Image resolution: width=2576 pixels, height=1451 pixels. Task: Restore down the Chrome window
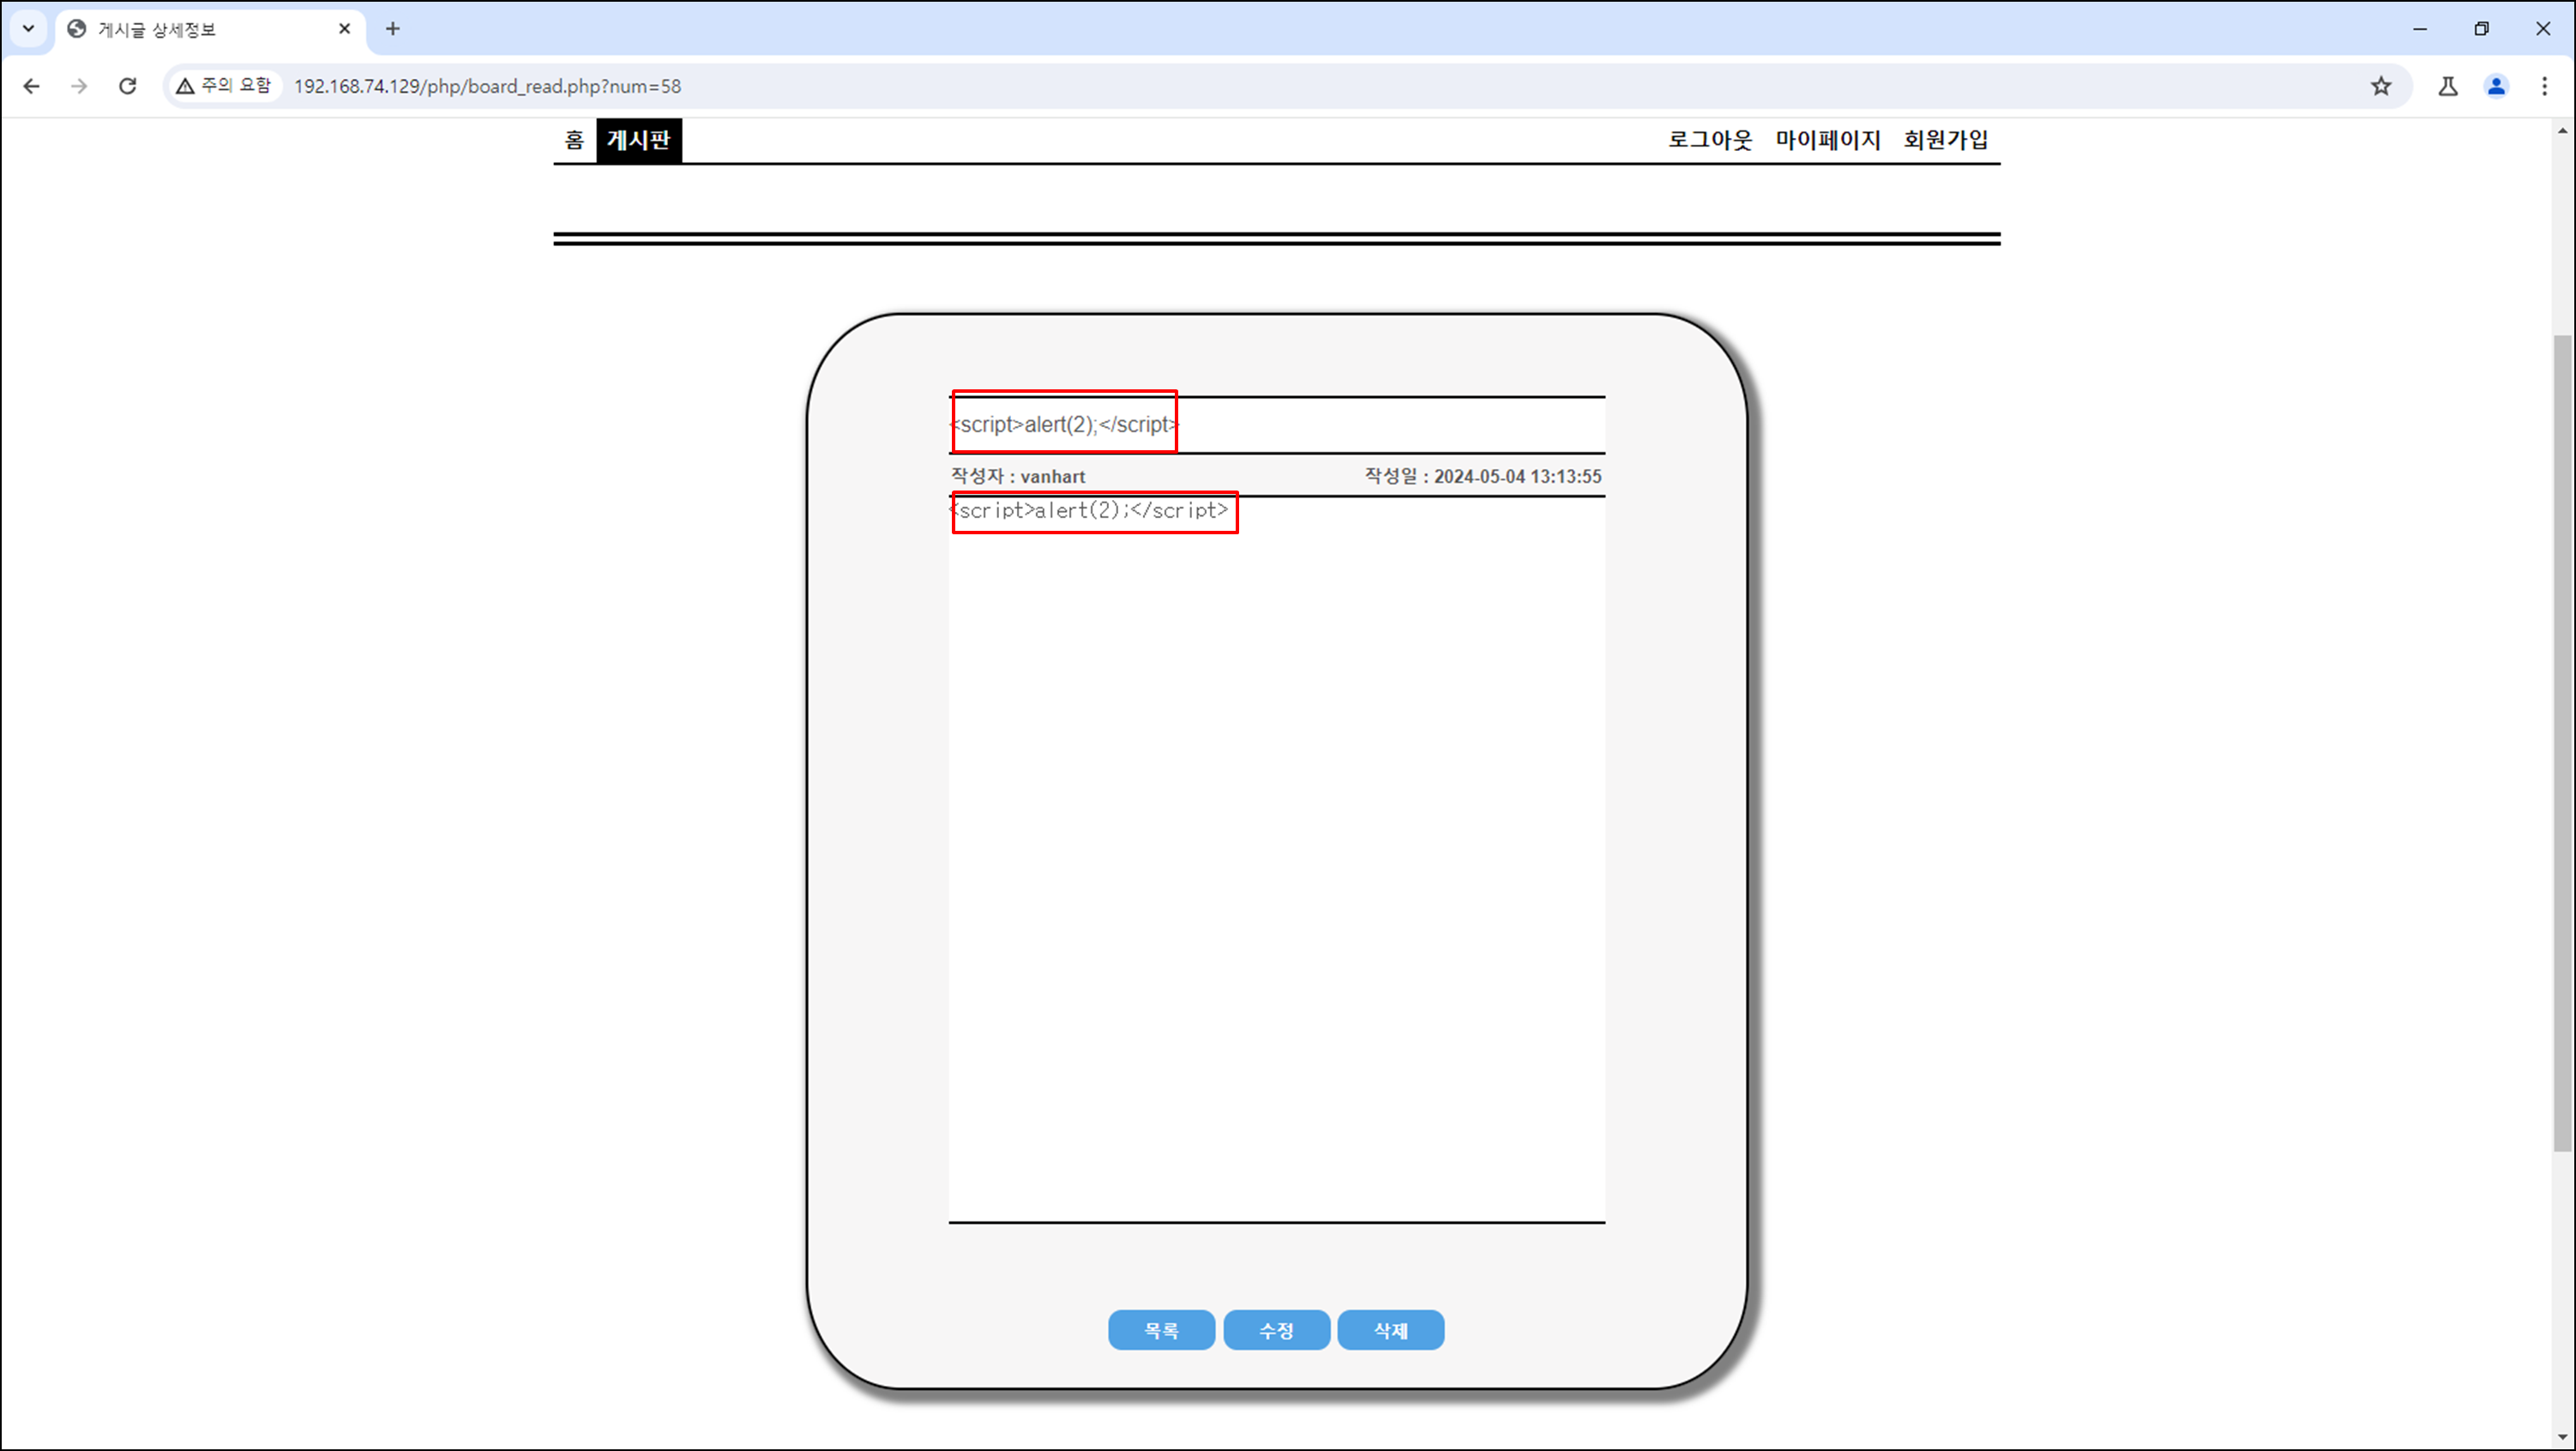tap(2481, 29)
